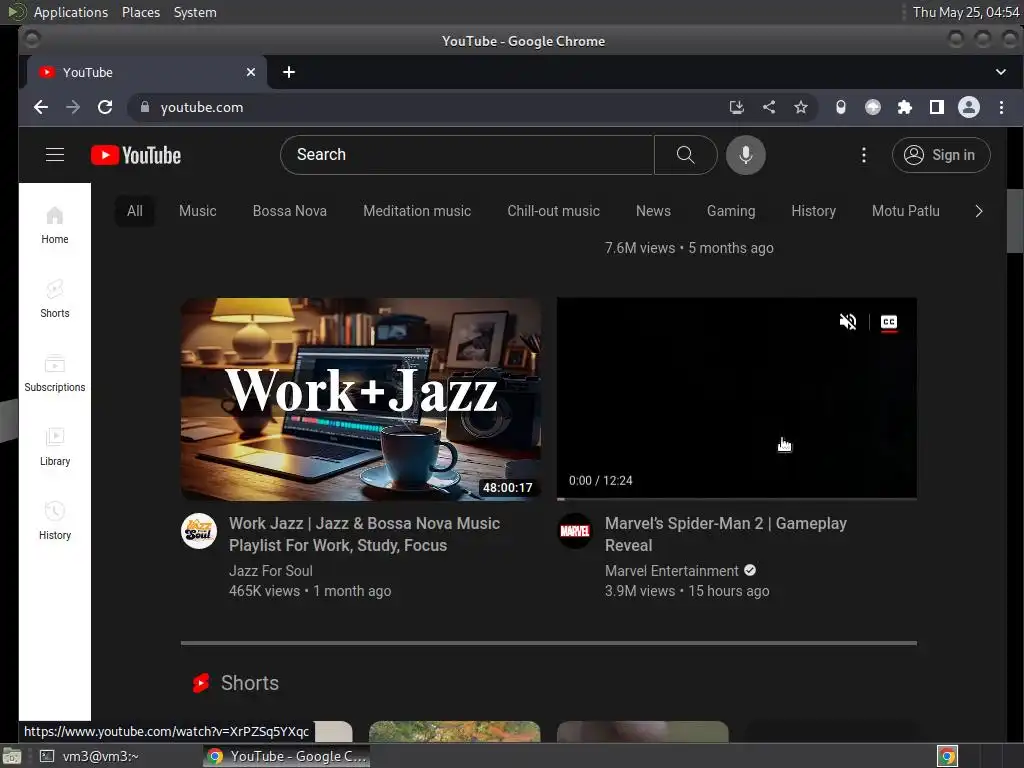Open Chrome three-dot menu
Image resolution: width=1024 pixels, height=768 pixels.
1001,107
